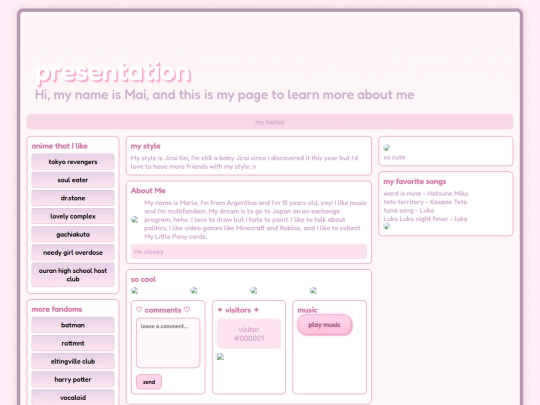Click the 'anime that I like' heading
540x405 pixels.
pyautogui.click(x=60, y=146)
